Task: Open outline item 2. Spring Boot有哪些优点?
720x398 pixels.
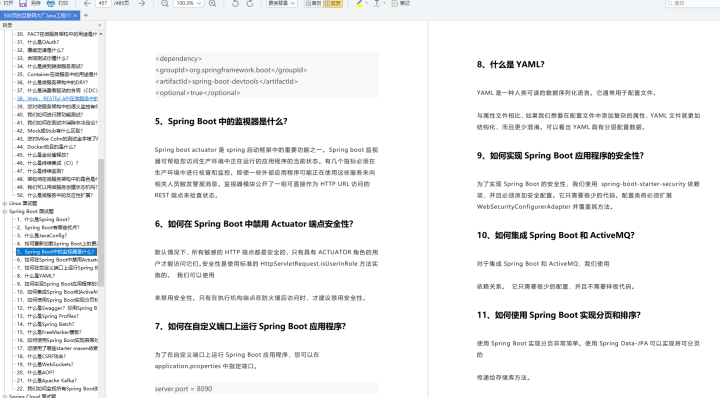Action: pyautogui.click(x=48, y=227)
